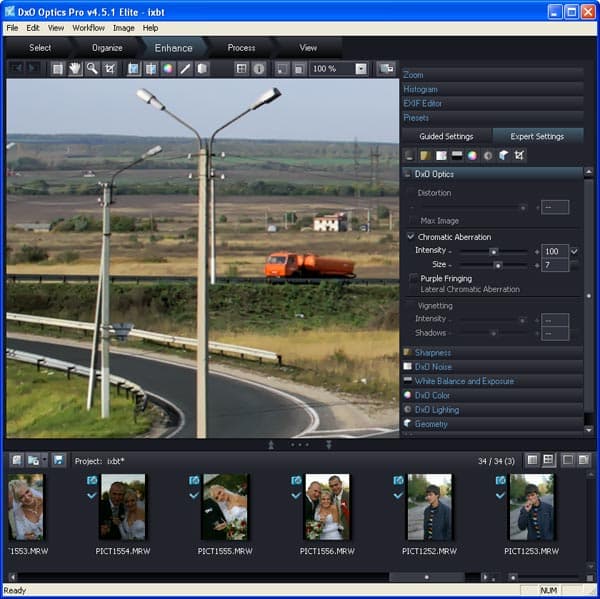Open the Workflow menu
600x599 pixels.
[x=88, y=28]
